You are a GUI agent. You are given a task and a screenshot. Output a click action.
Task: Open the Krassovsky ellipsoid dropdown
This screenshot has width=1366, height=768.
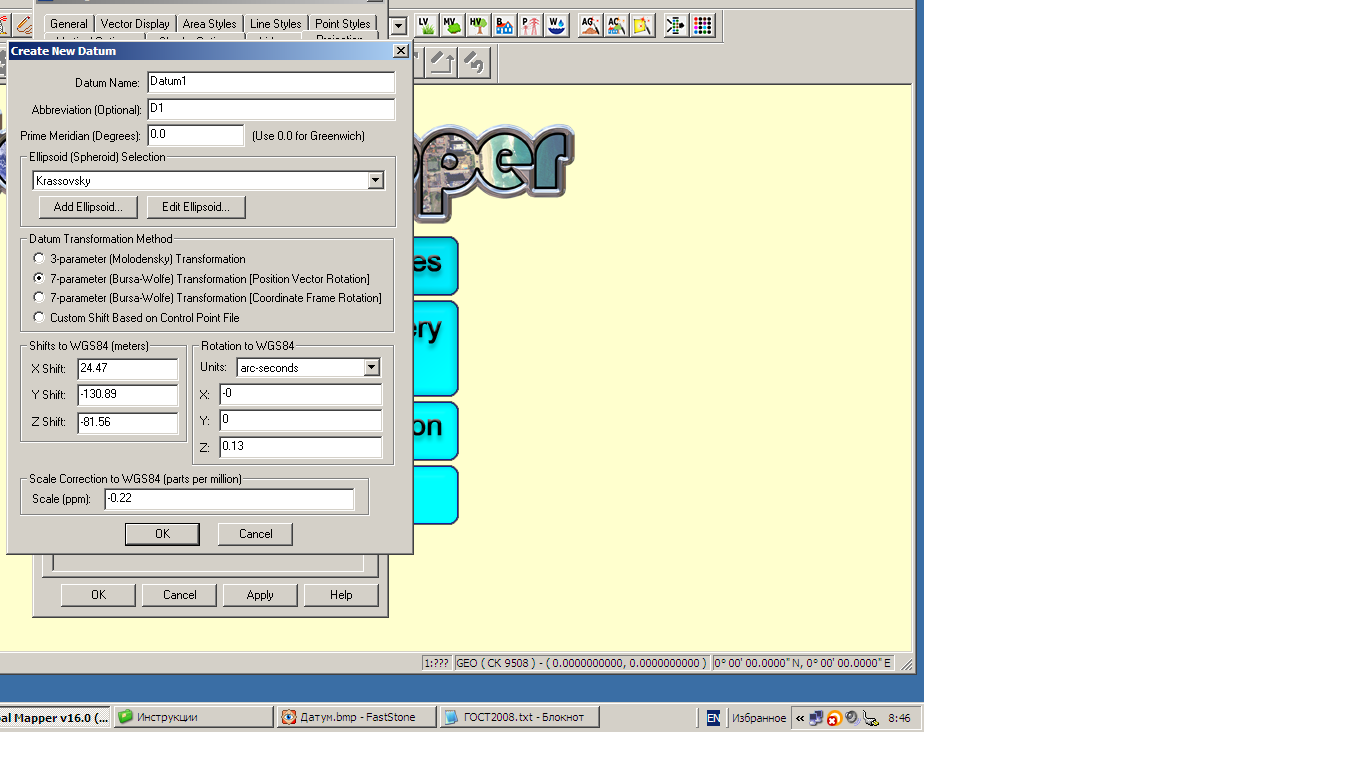pyautogui.click(x=375, y=181)
